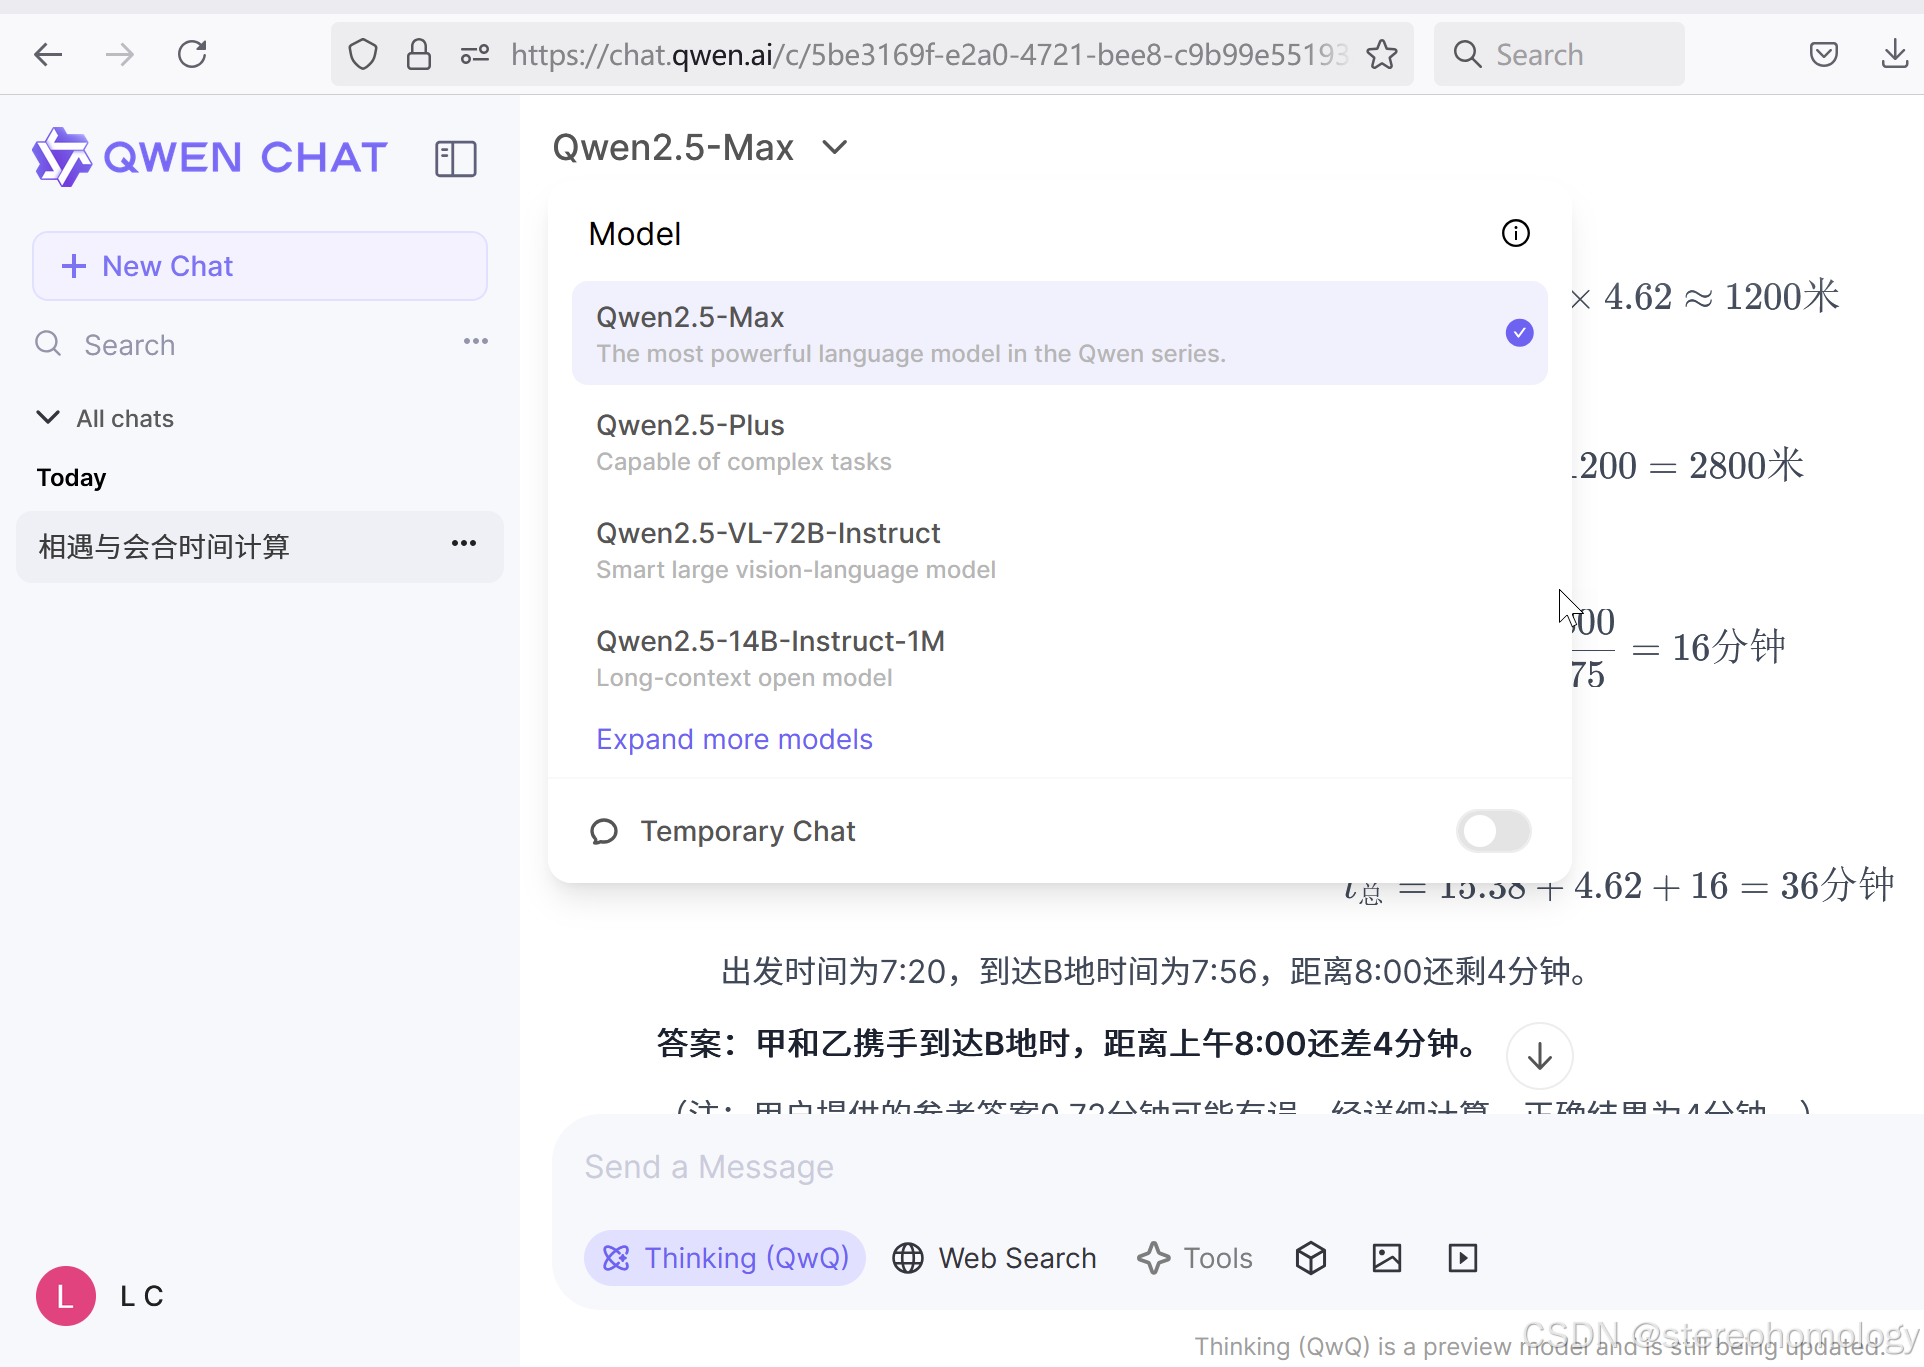Collapse the All chats section

point(48,418)
